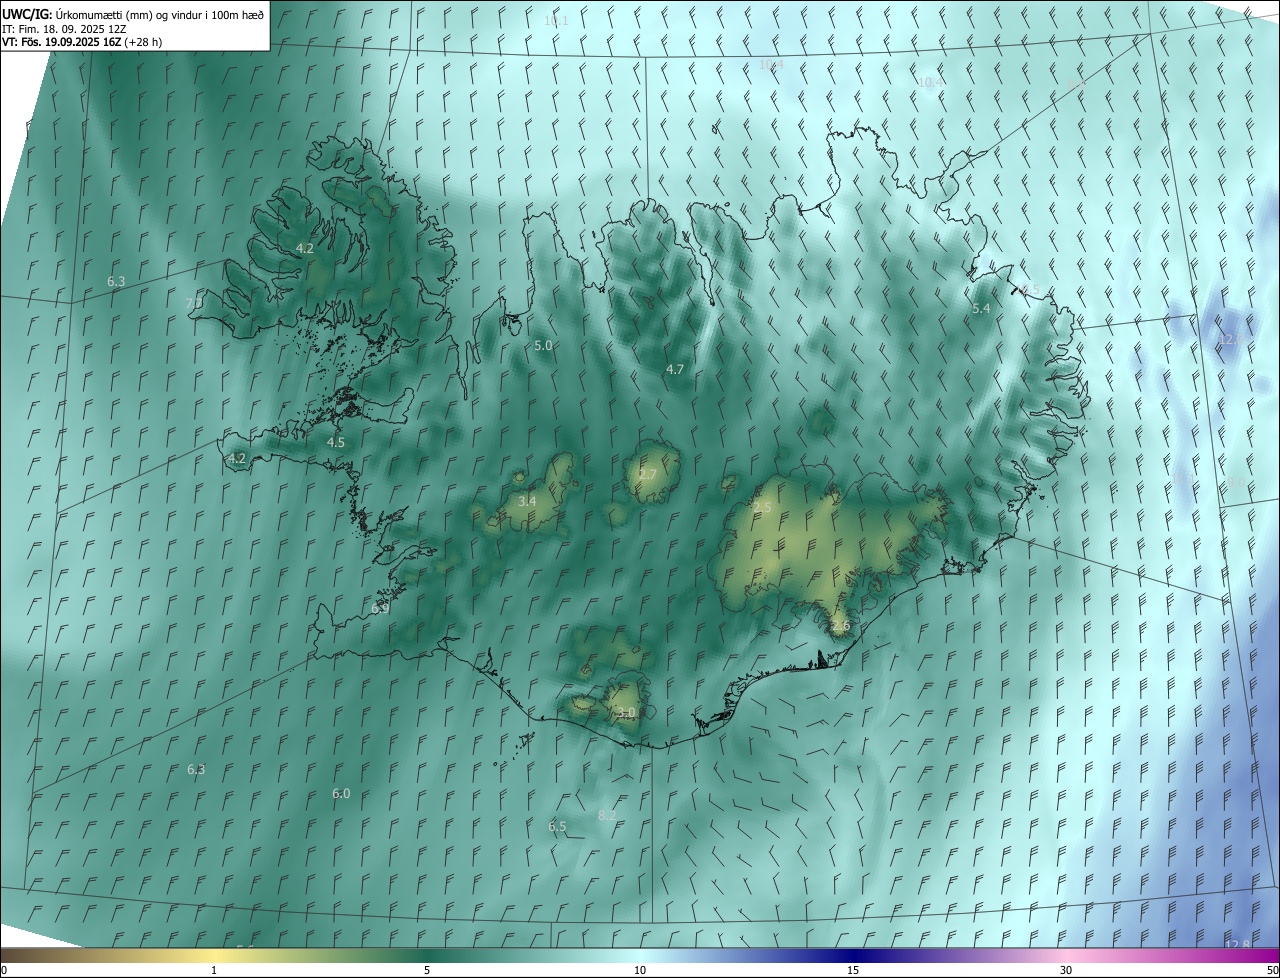Click the color scale tick labeled 5

tap(427, 970)
